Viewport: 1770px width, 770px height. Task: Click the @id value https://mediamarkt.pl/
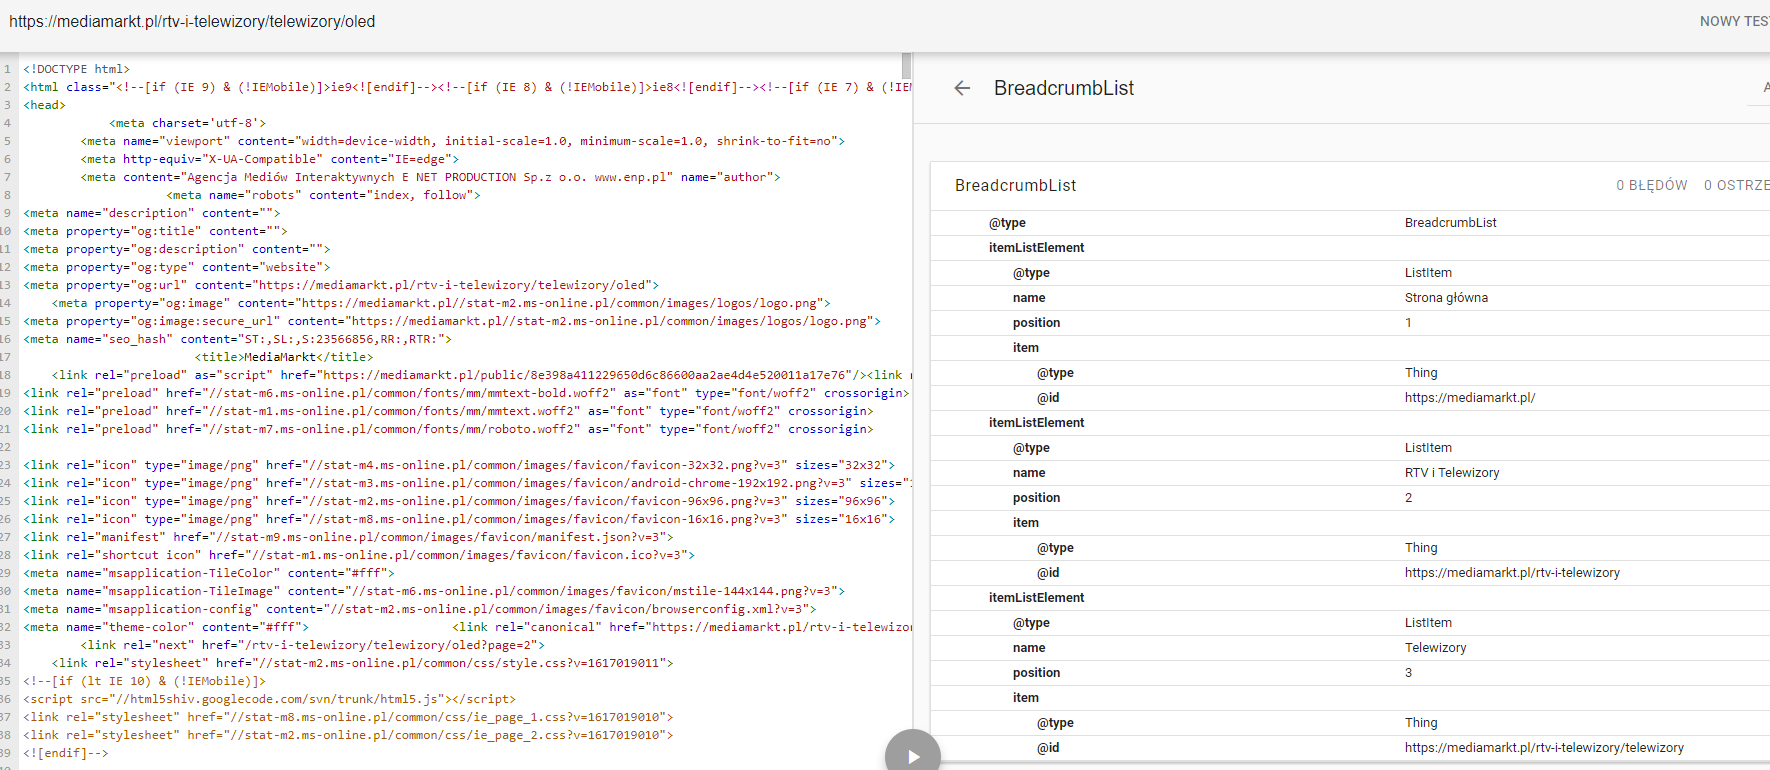1470,398
